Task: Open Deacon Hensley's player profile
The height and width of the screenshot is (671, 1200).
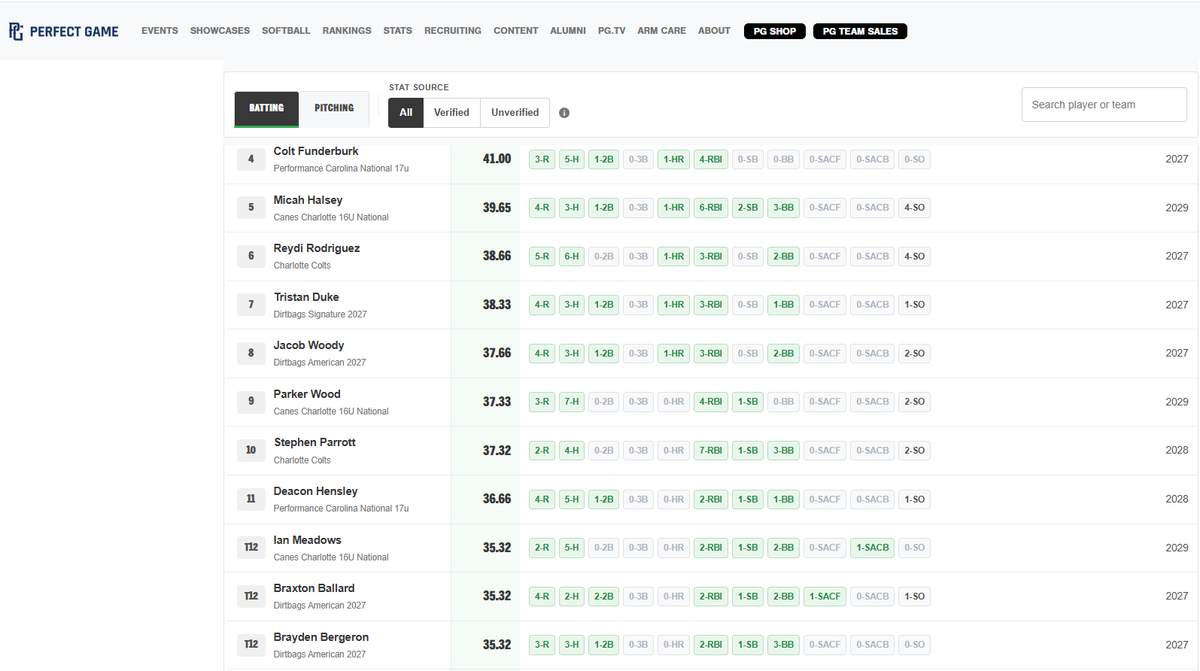Action: [x=316, y=491]
